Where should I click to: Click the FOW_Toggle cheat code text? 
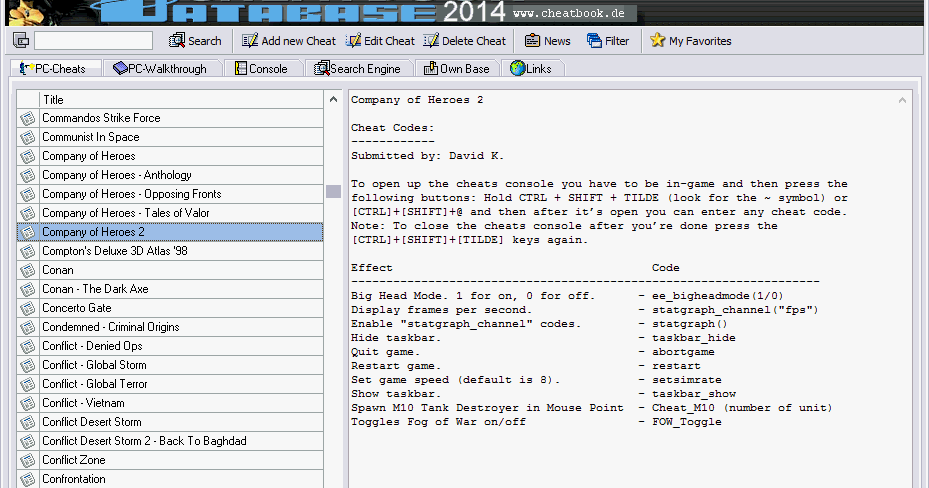687,422
